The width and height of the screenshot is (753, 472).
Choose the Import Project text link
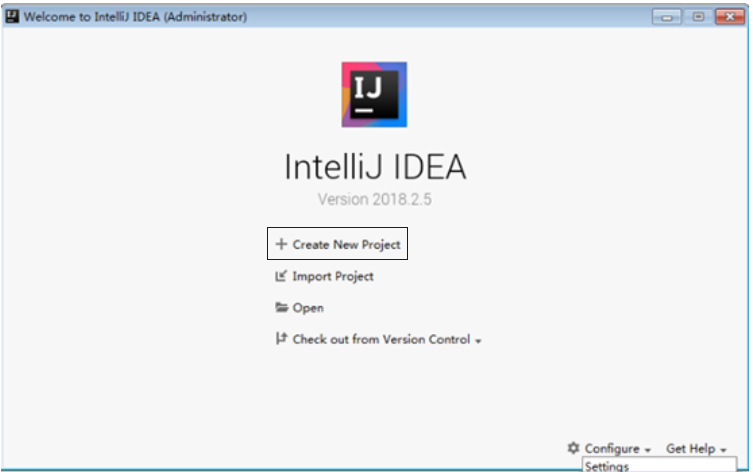333,276
